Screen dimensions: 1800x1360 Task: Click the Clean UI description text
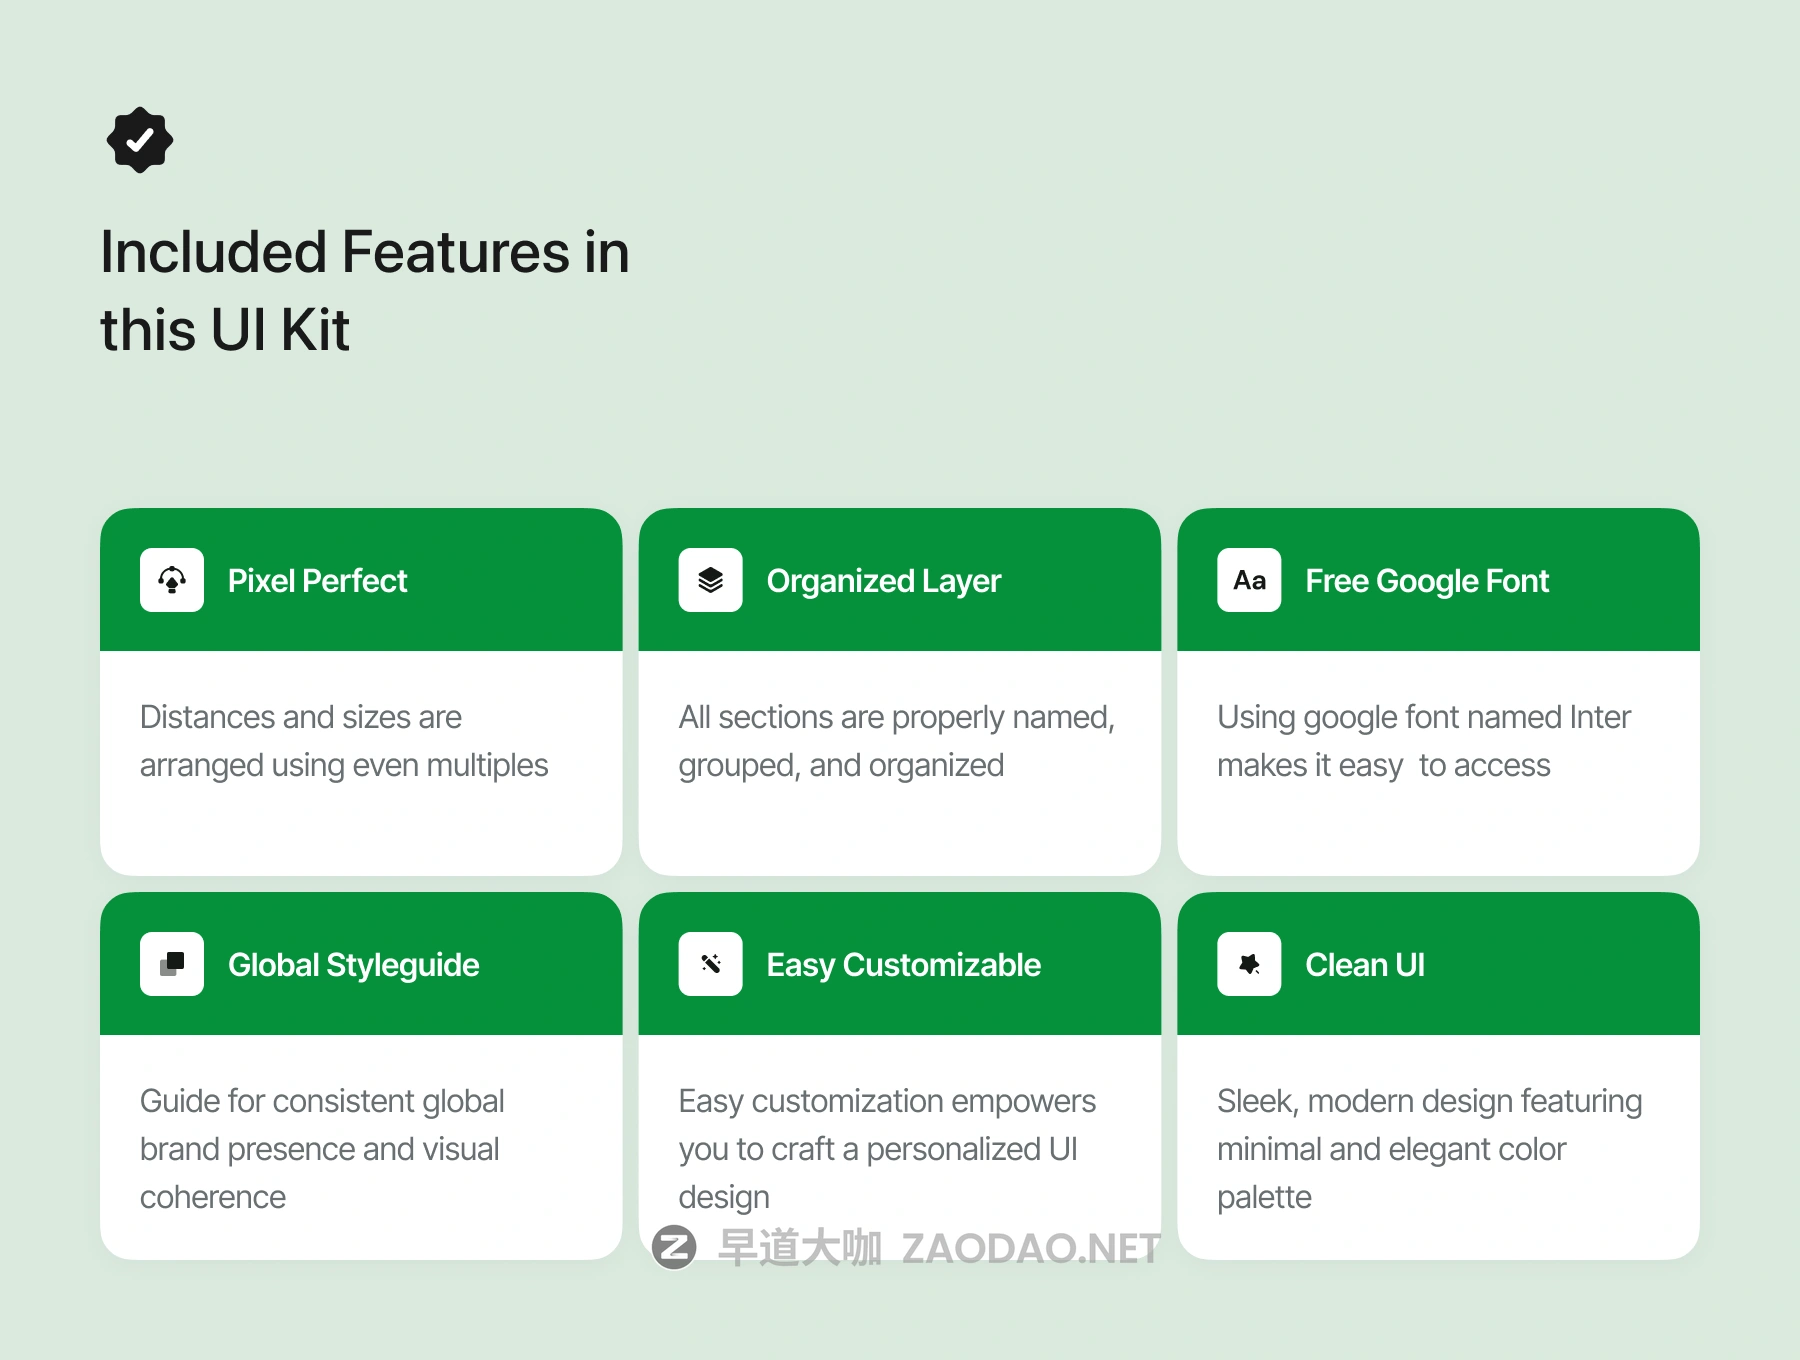1429,1149
